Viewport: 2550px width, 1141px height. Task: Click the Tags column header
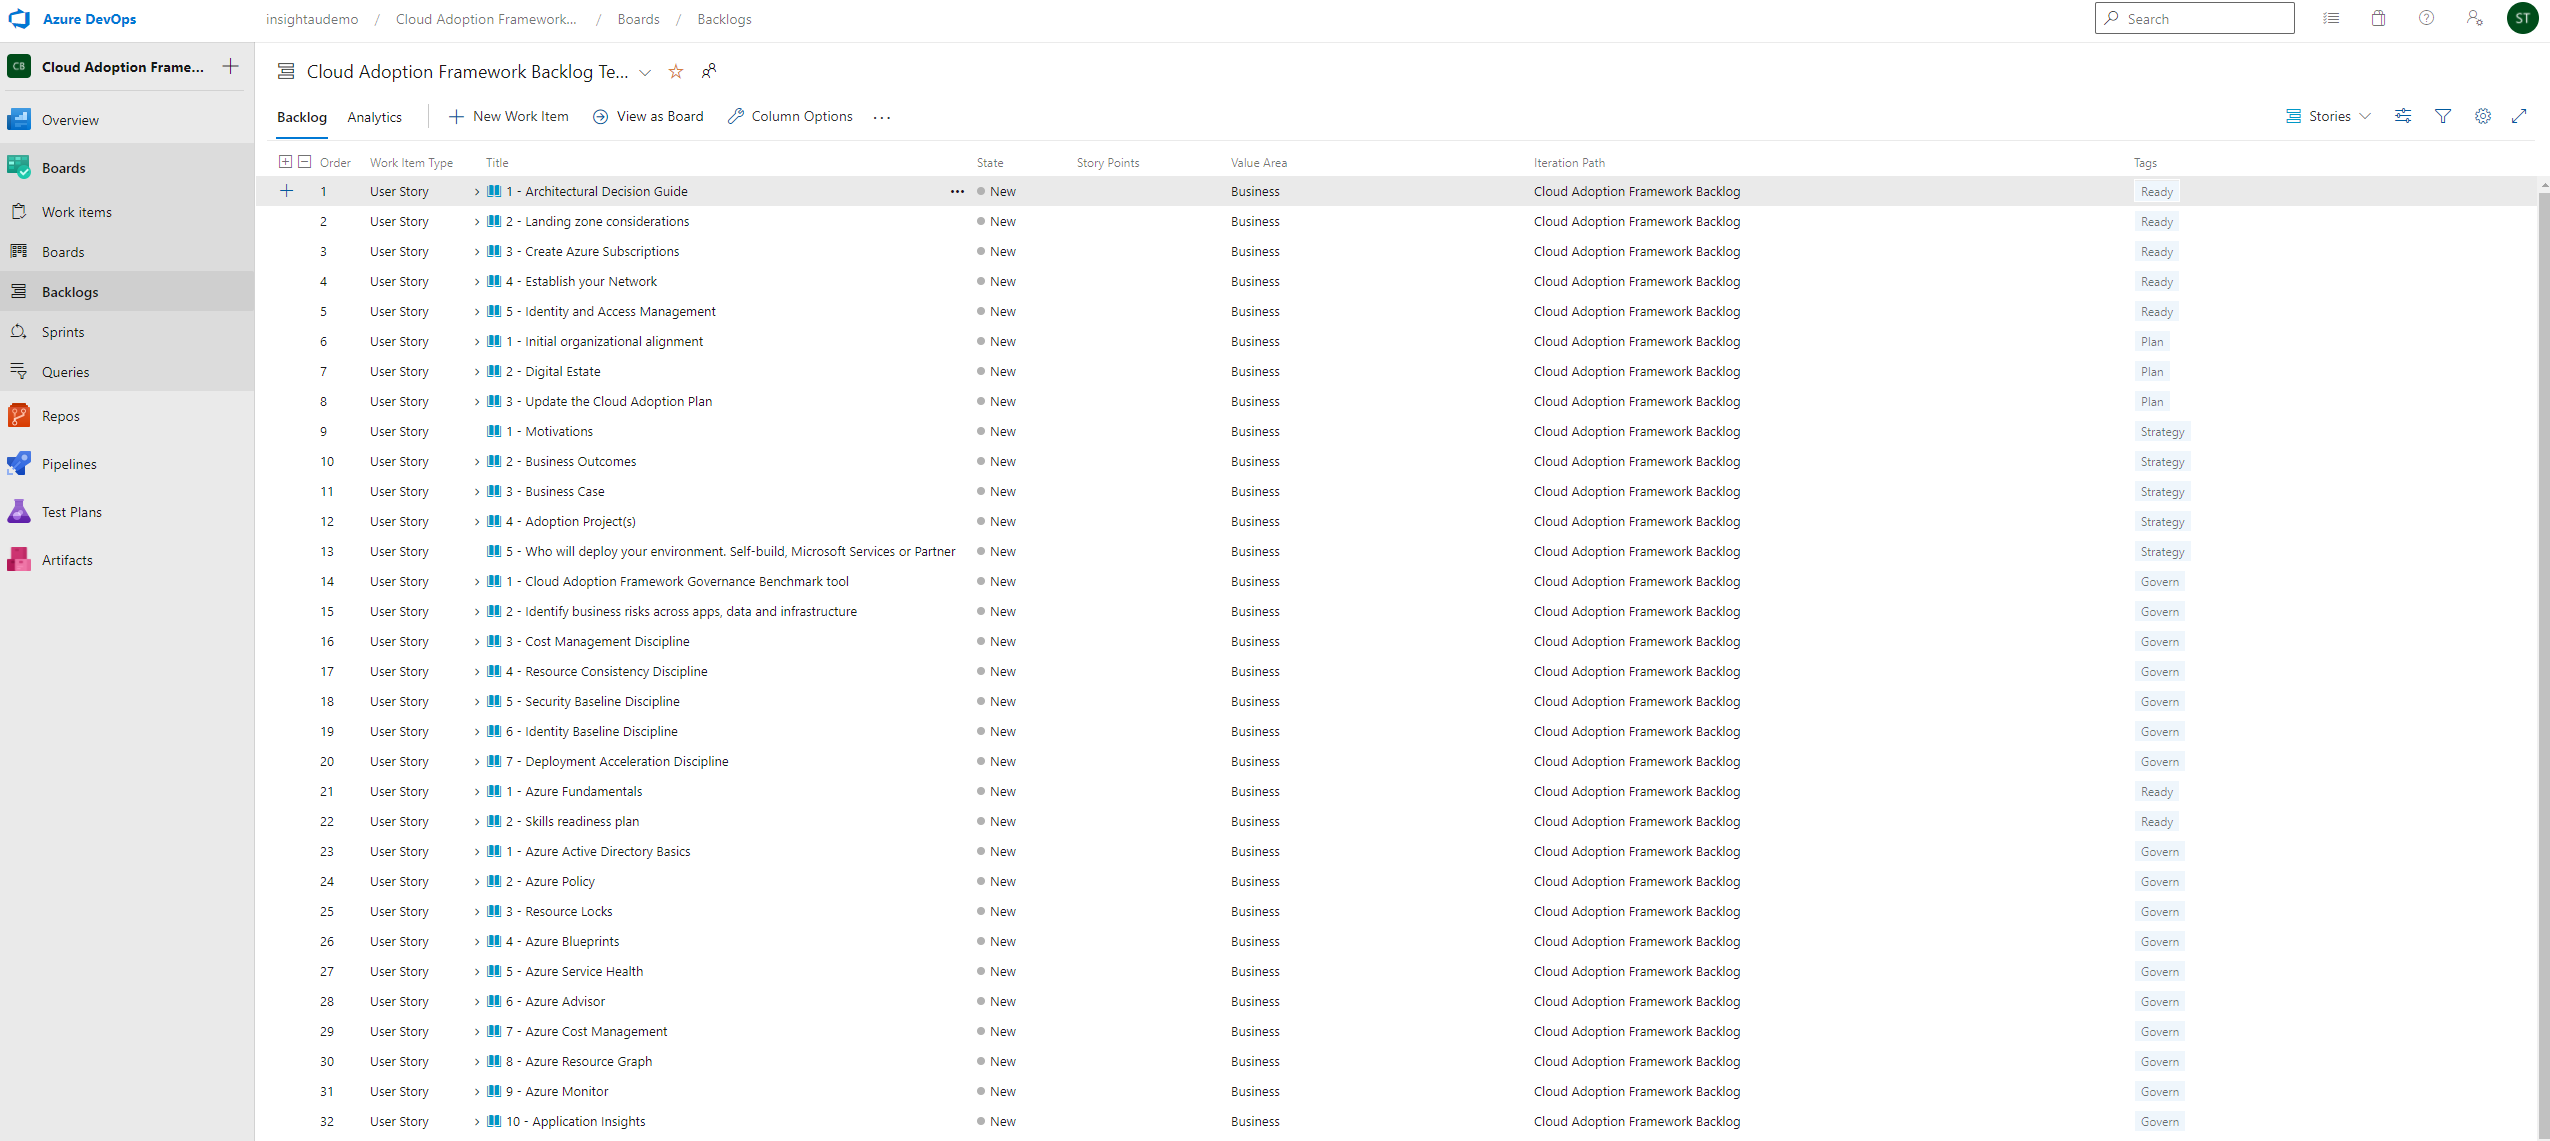(x=2145, y=163)
